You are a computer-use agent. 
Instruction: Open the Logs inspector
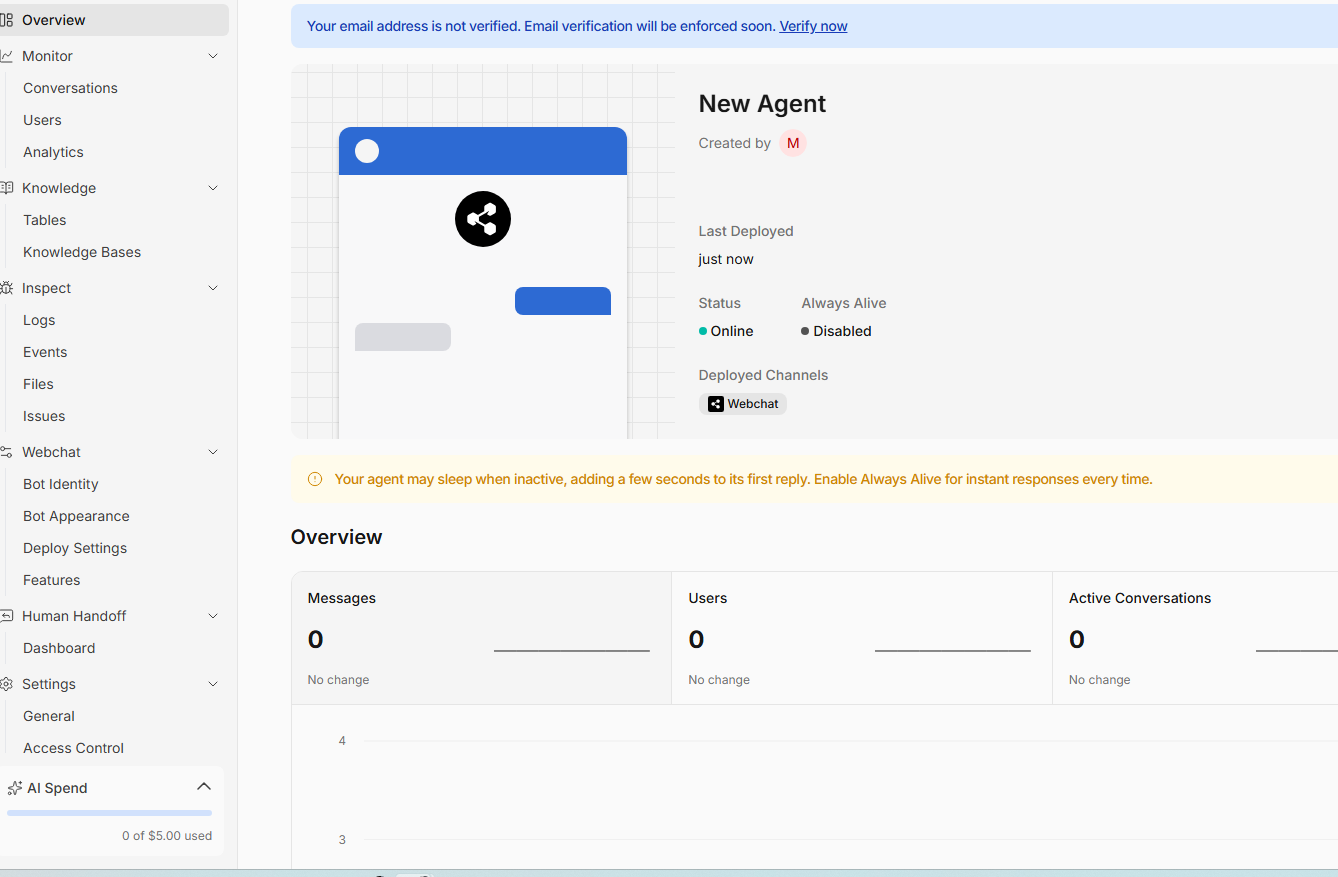click(x=38, y=319)
